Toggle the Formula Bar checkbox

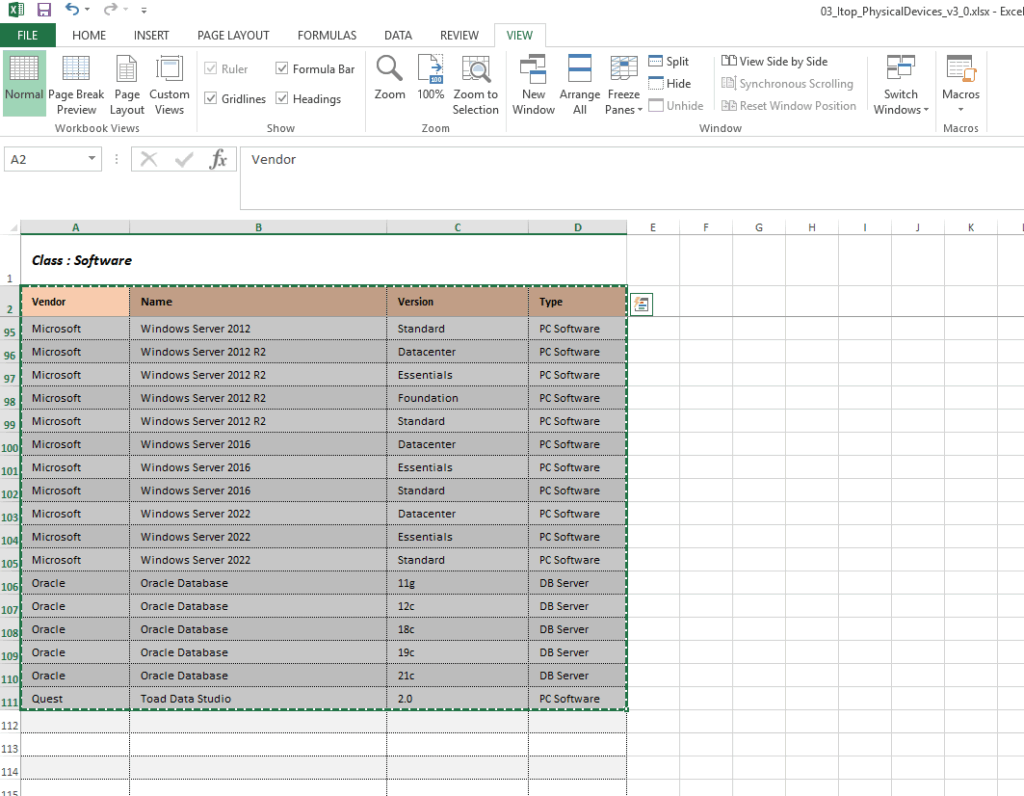283,69
